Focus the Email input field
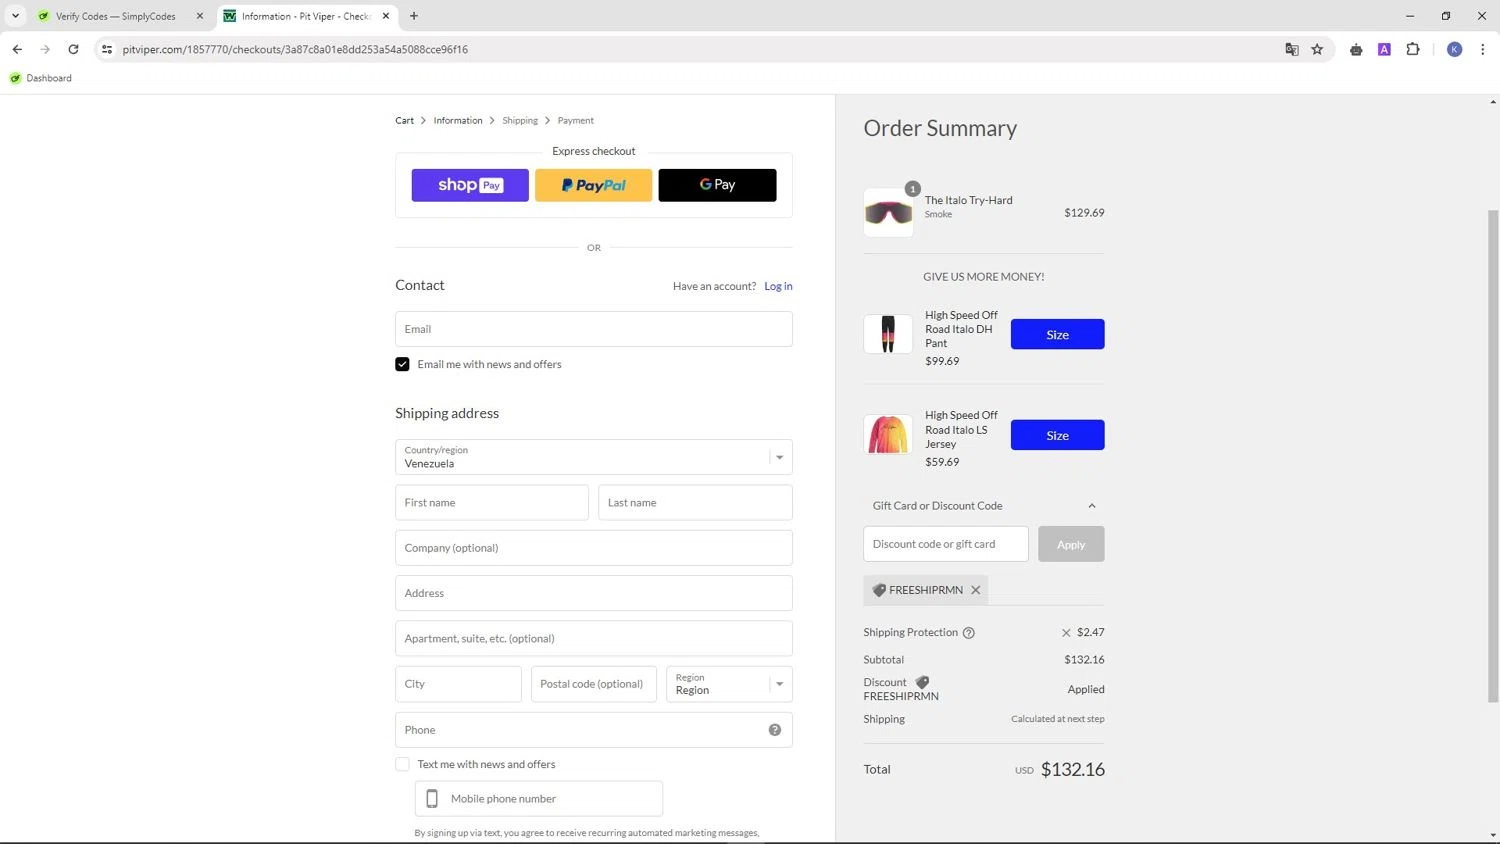1500x844 pixels. (x=594, y=329)
